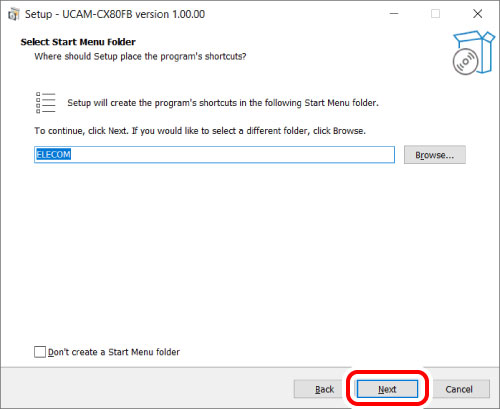Viewport: 500px width, 409px height.
Task: Click the Setup installer icon in title bar
Action: tap(14, 15)
